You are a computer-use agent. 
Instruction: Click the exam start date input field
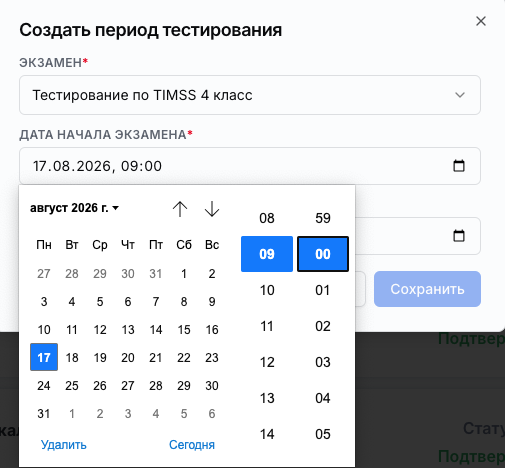click(250, 166)
